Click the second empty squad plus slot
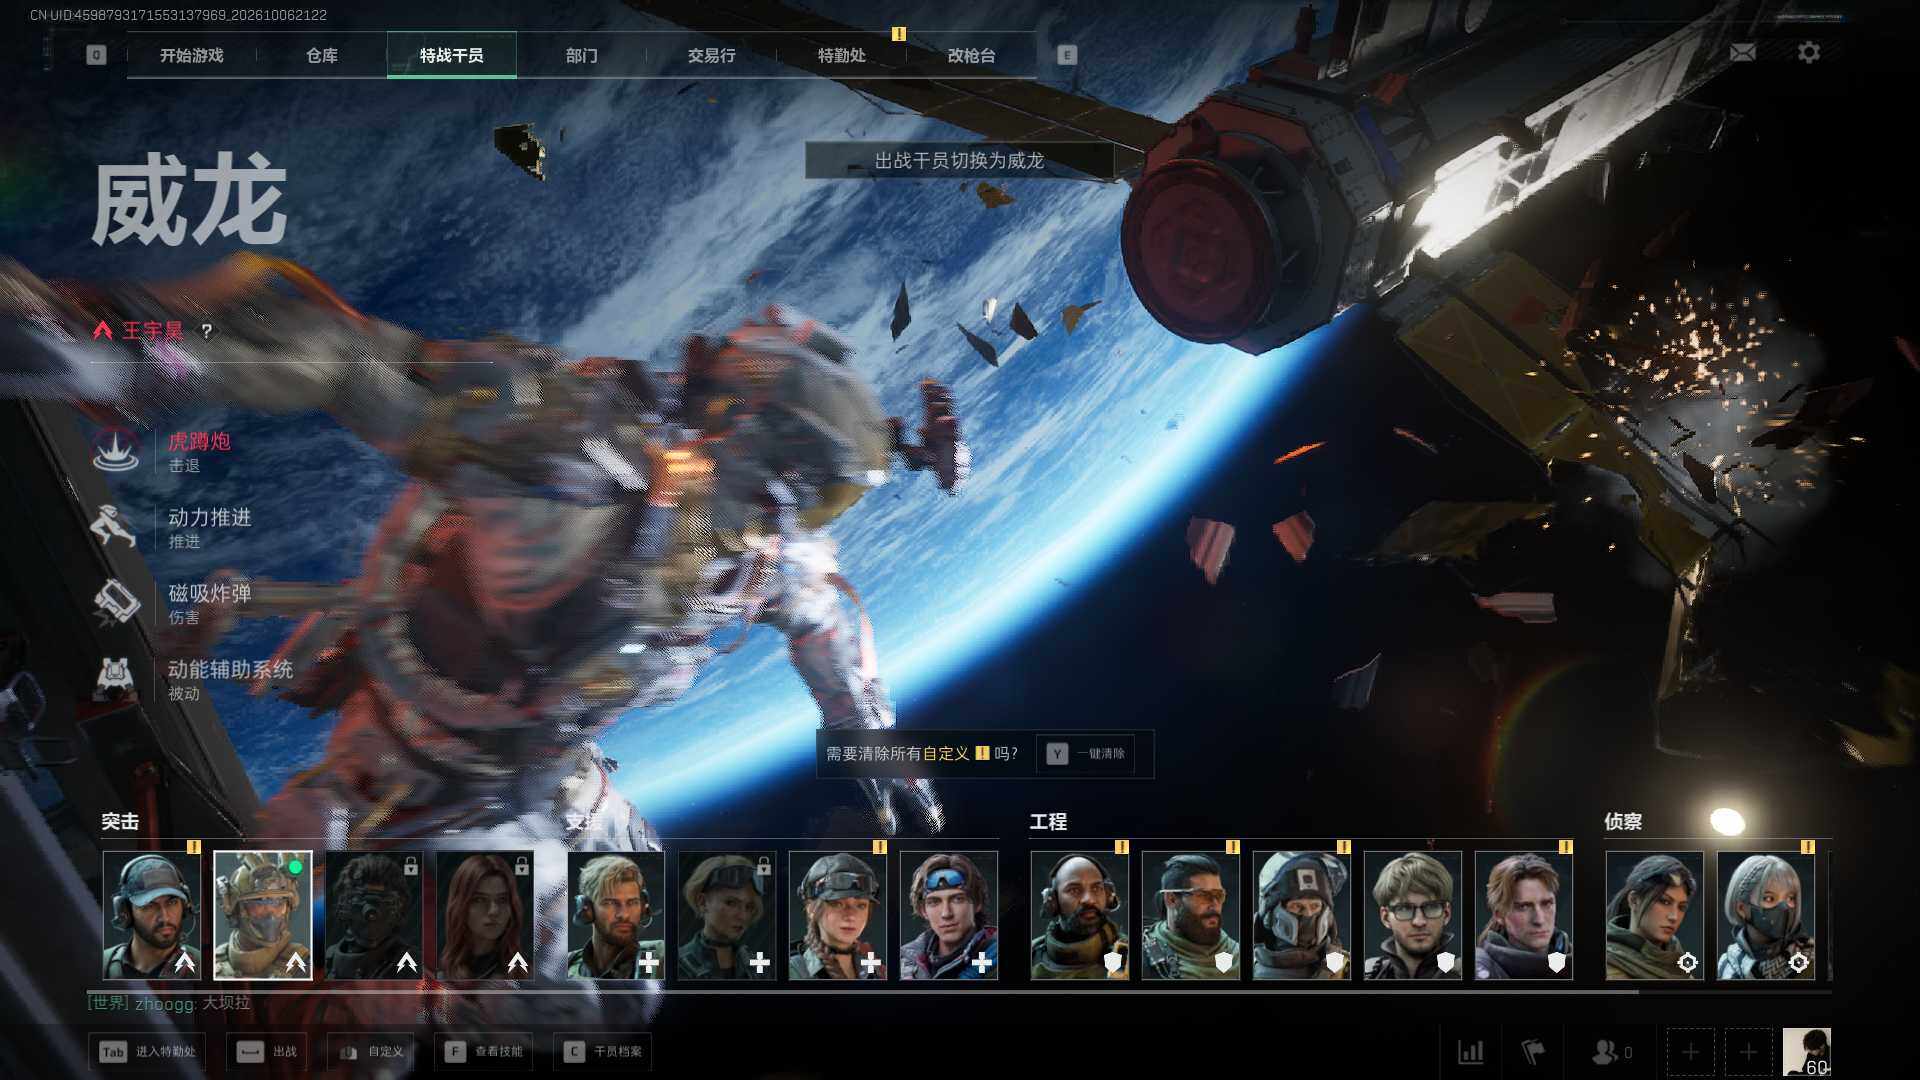This screenshot has width=1920, height=1080. 1748,1052
